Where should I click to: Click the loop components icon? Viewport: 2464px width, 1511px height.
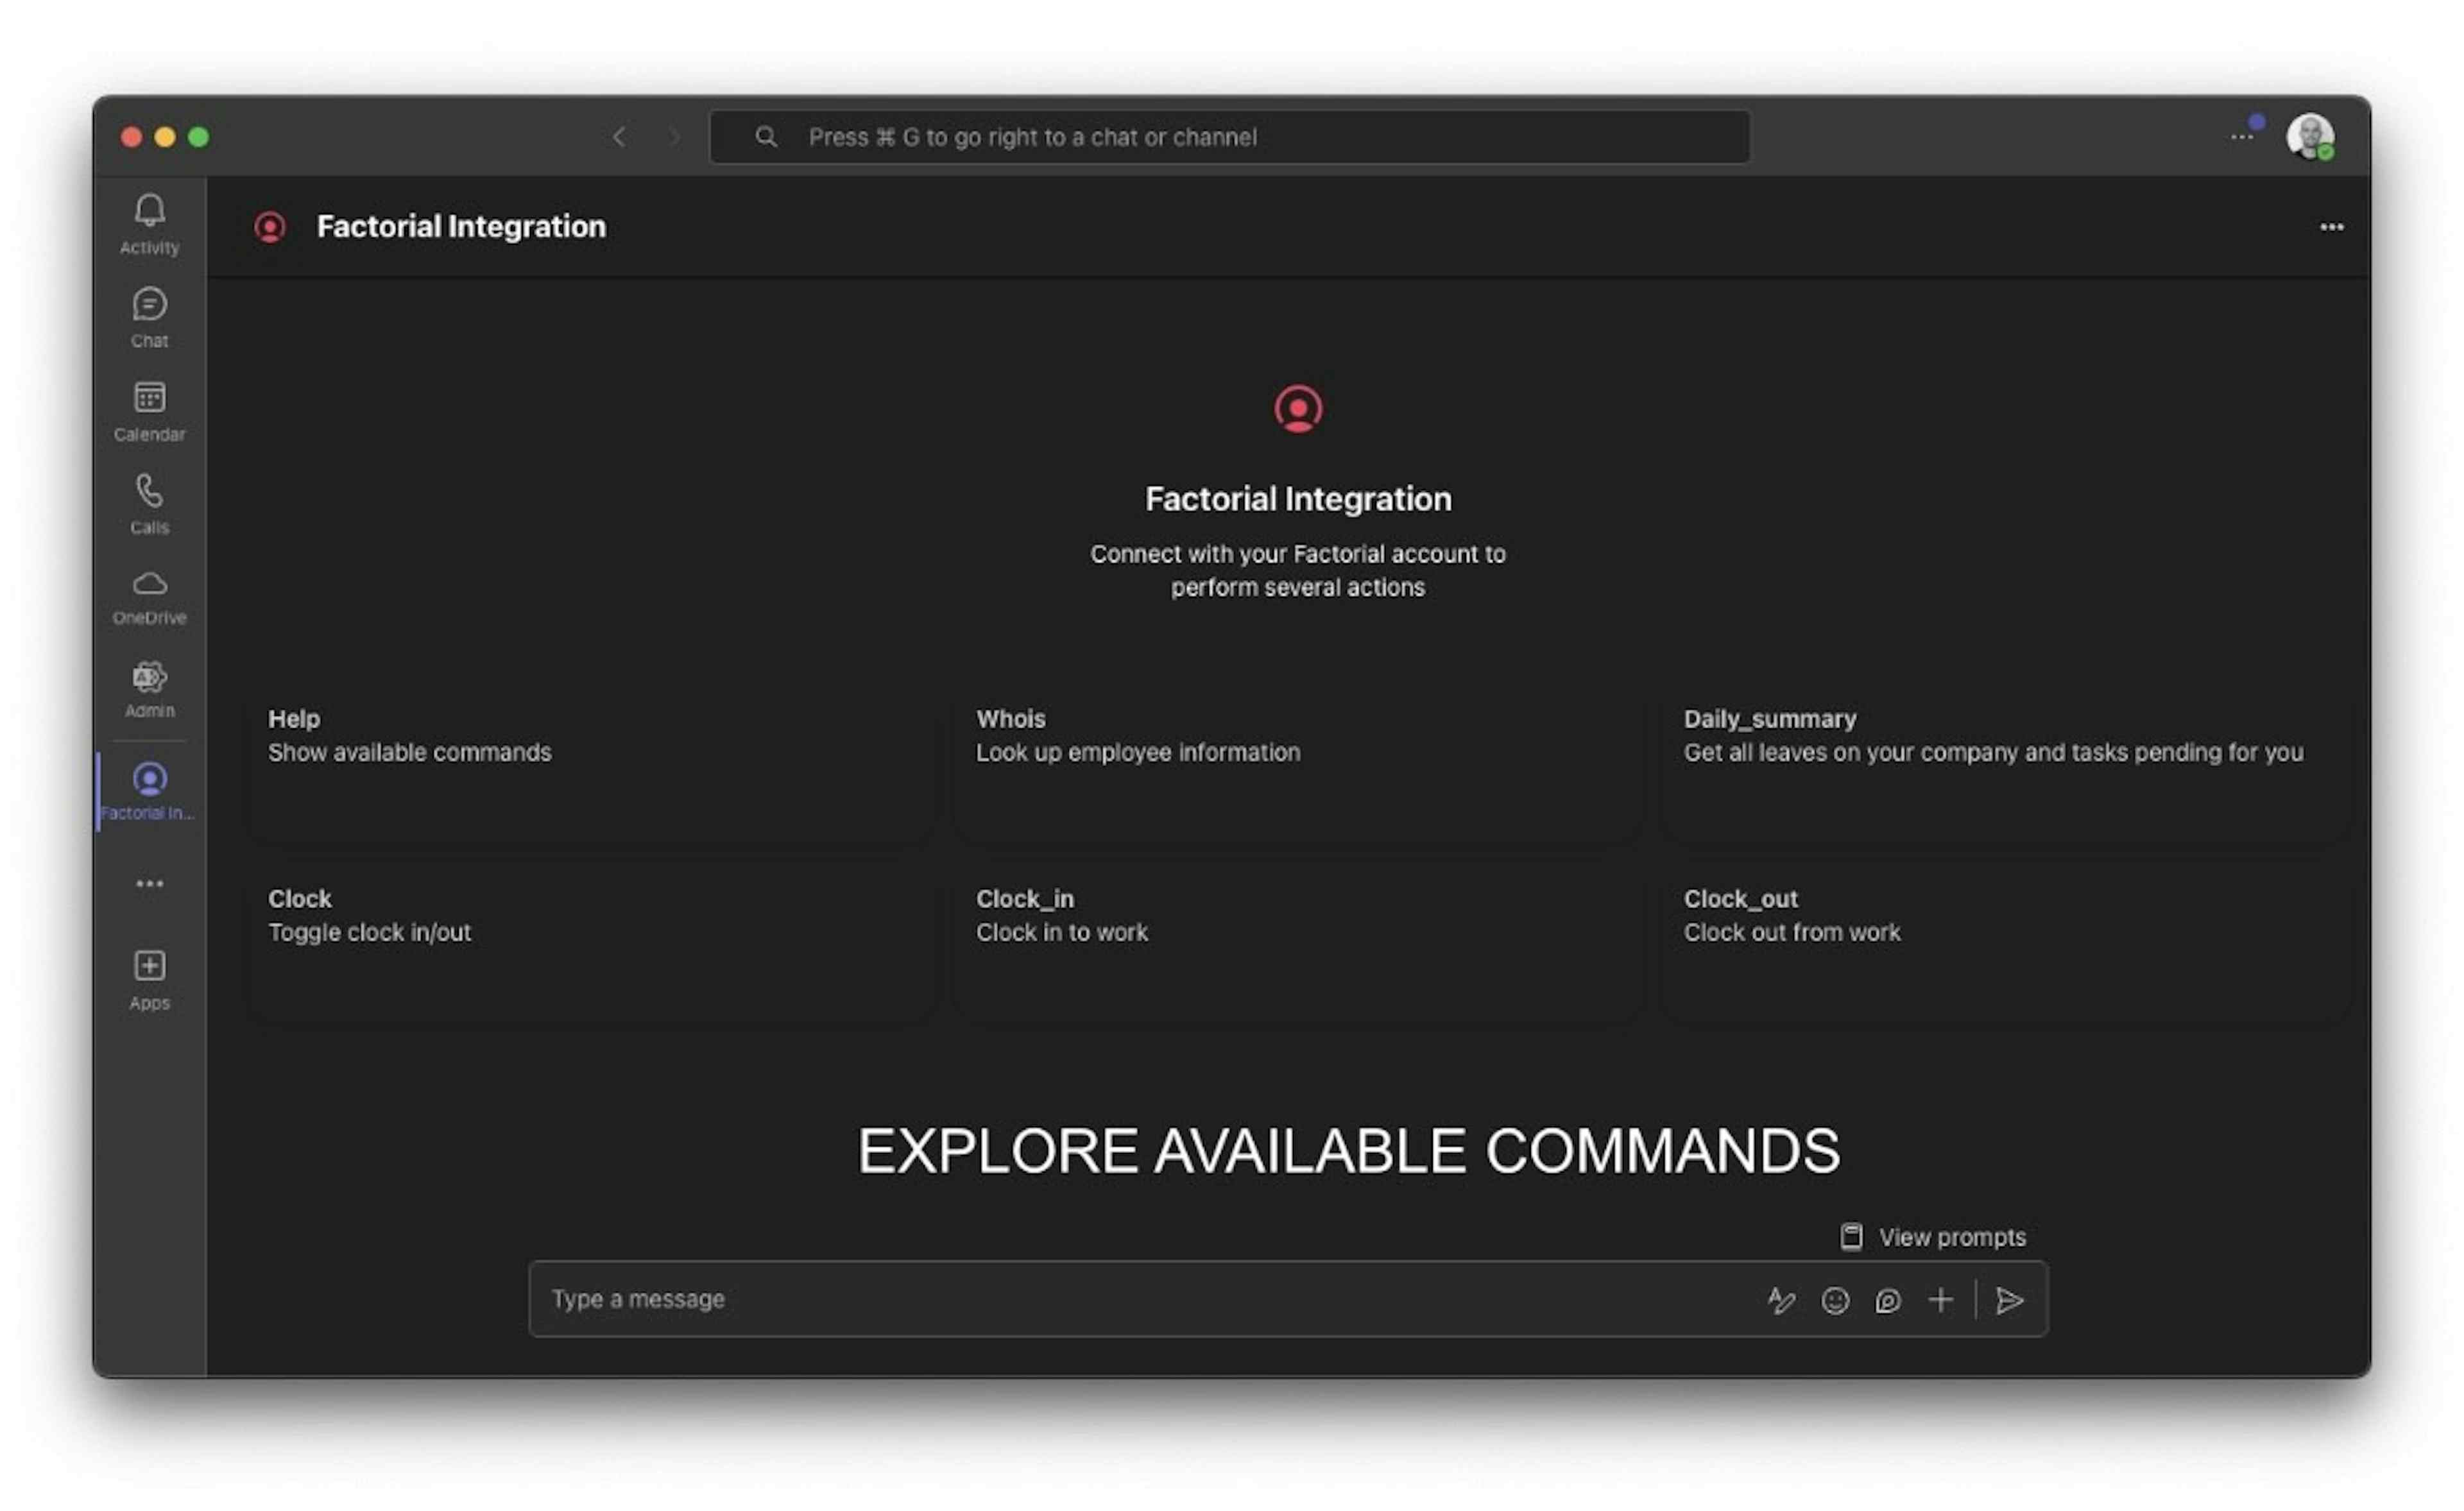pos(1888,1300)
